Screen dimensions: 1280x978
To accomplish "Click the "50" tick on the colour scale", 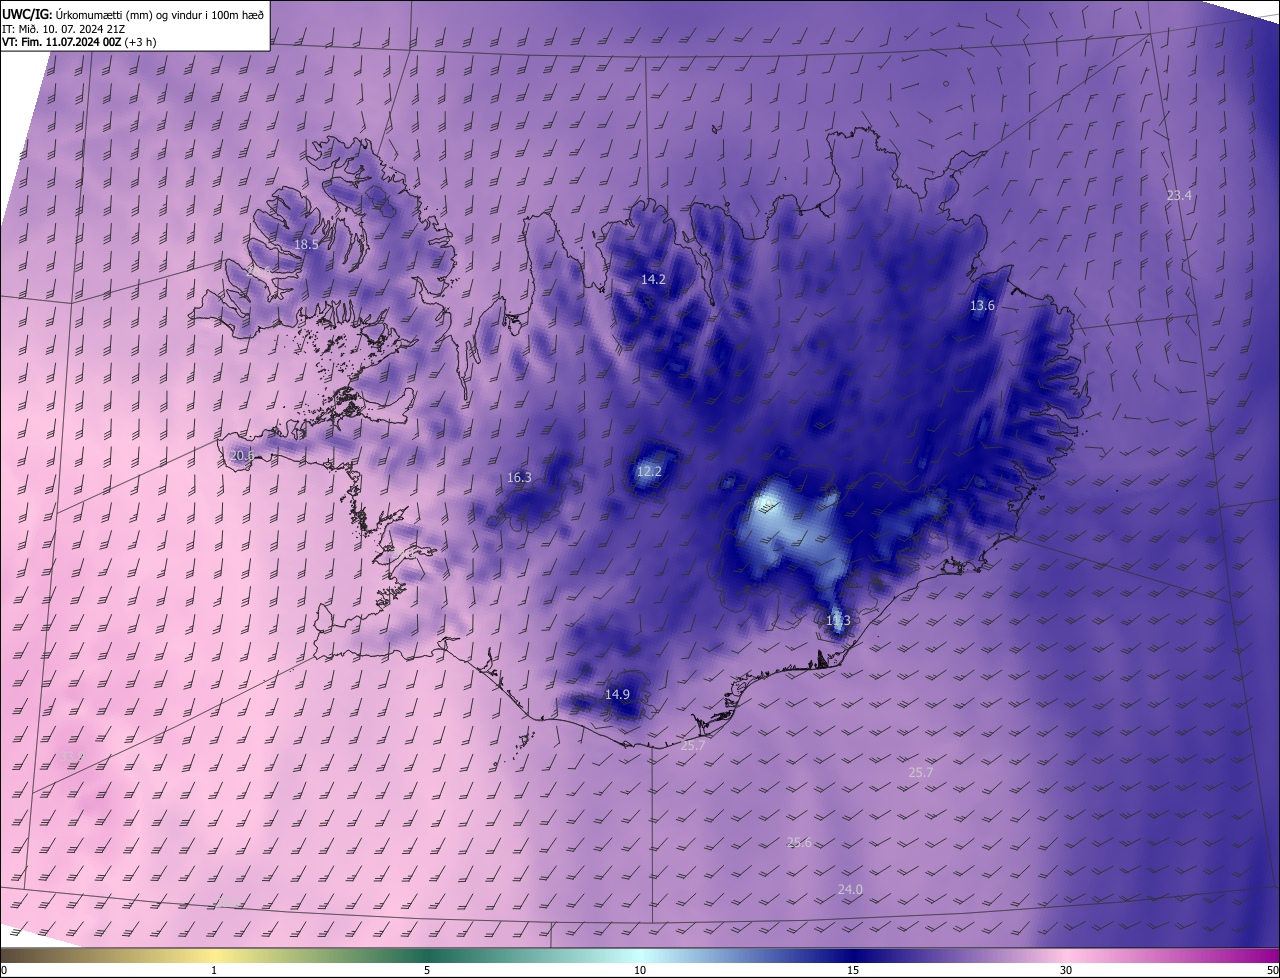I will 1272,970.
